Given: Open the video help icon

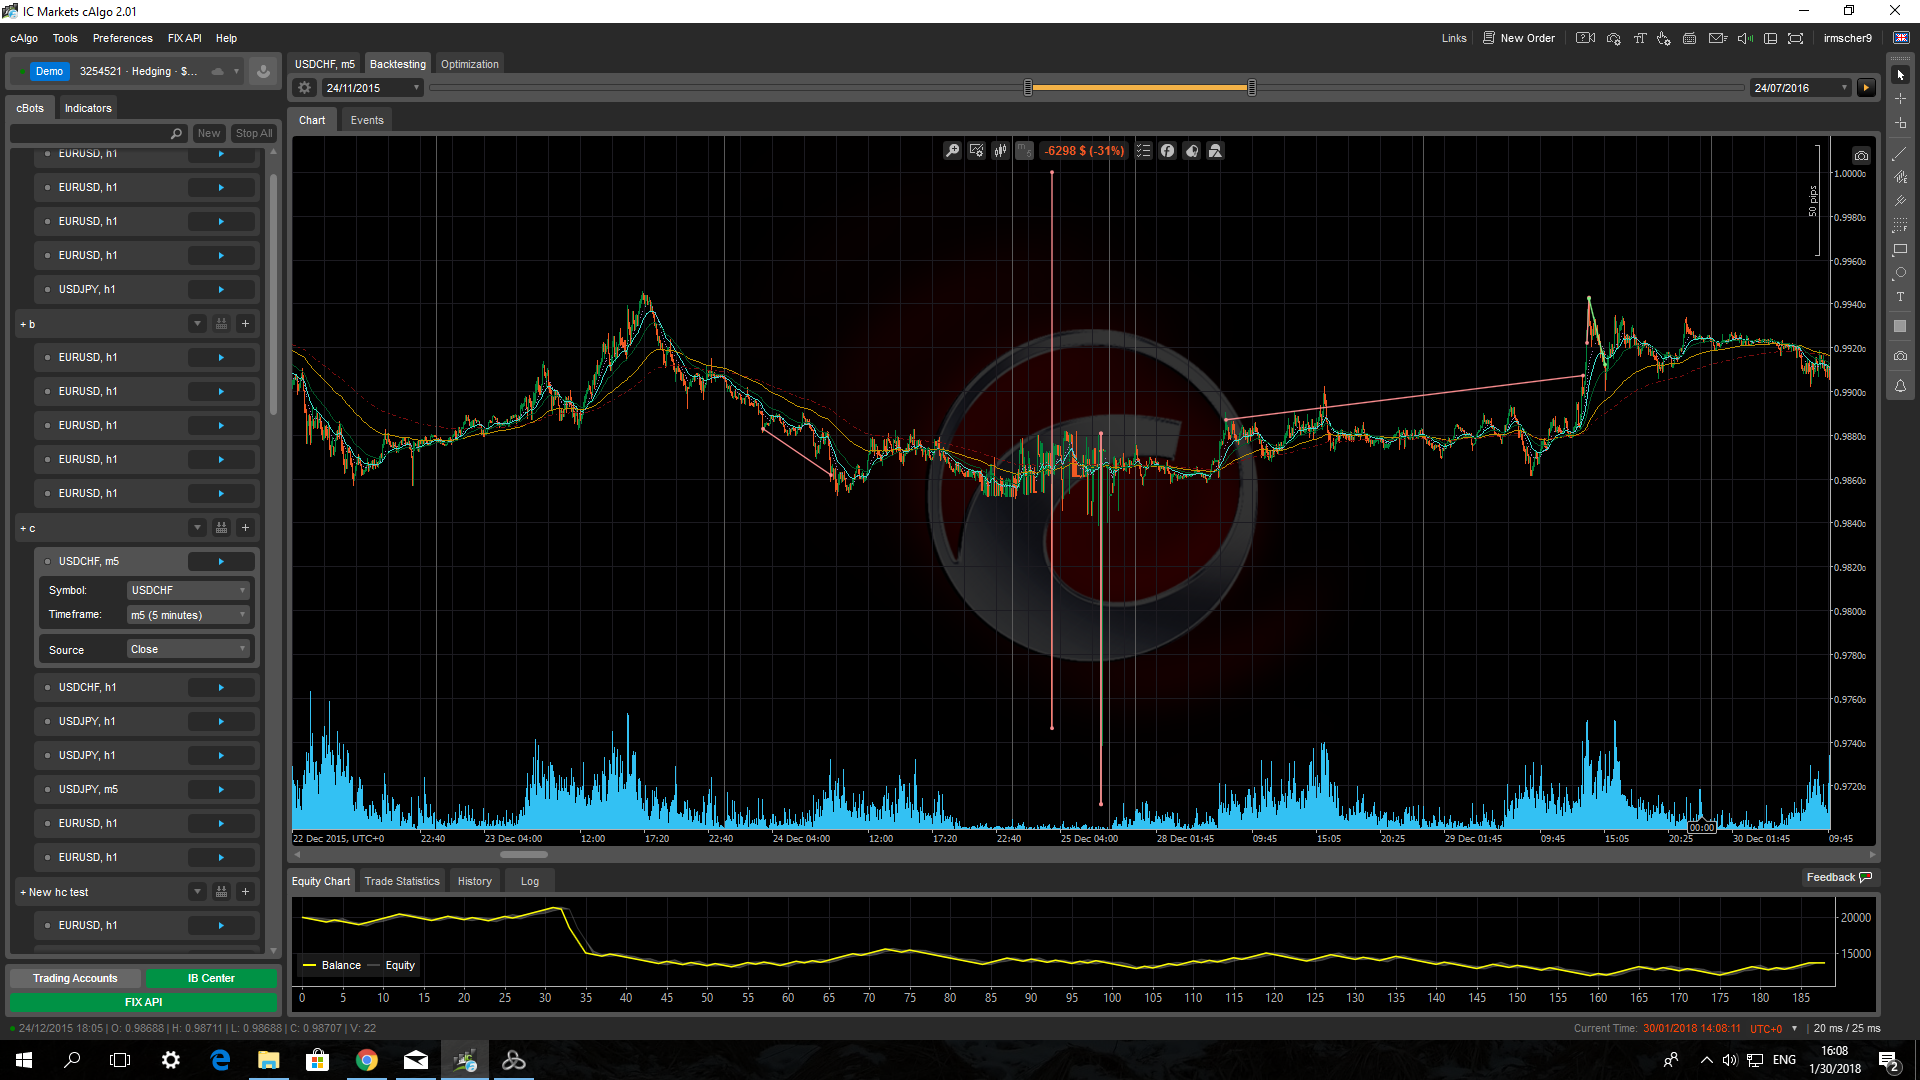Looking at the screenshot, I should pyautogui.click(x=1585, y=38).
